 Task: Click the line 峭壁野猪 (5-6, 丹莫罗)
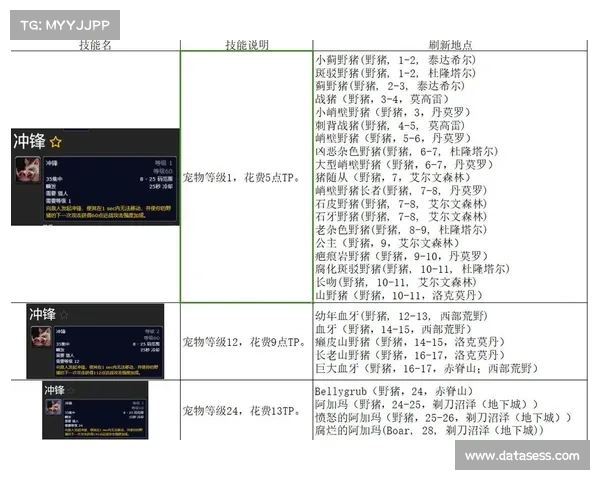(x=393, y=138)
